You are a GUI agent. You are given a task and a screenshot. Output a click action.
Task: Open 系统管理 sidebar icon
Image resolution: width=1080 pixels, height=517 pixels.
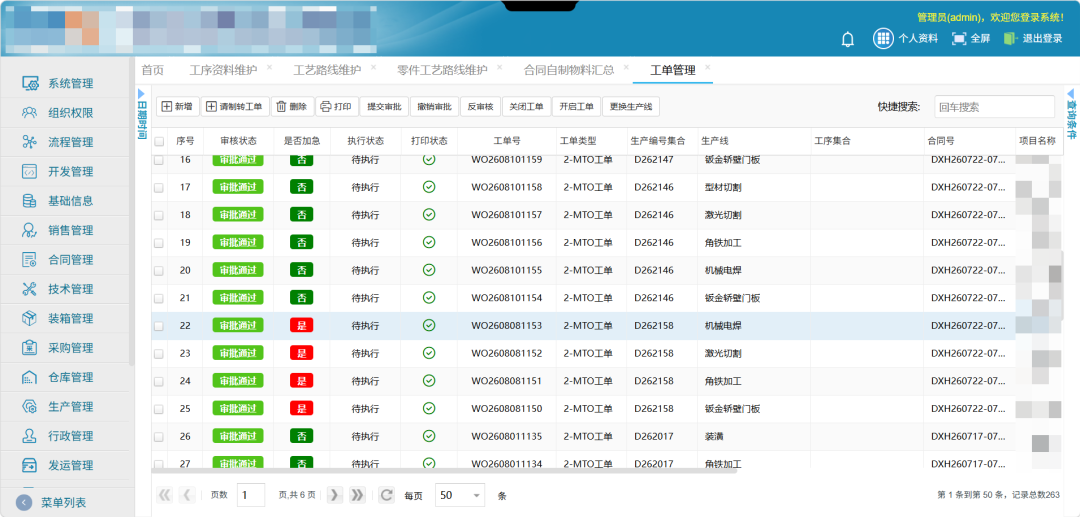(30, 83)
